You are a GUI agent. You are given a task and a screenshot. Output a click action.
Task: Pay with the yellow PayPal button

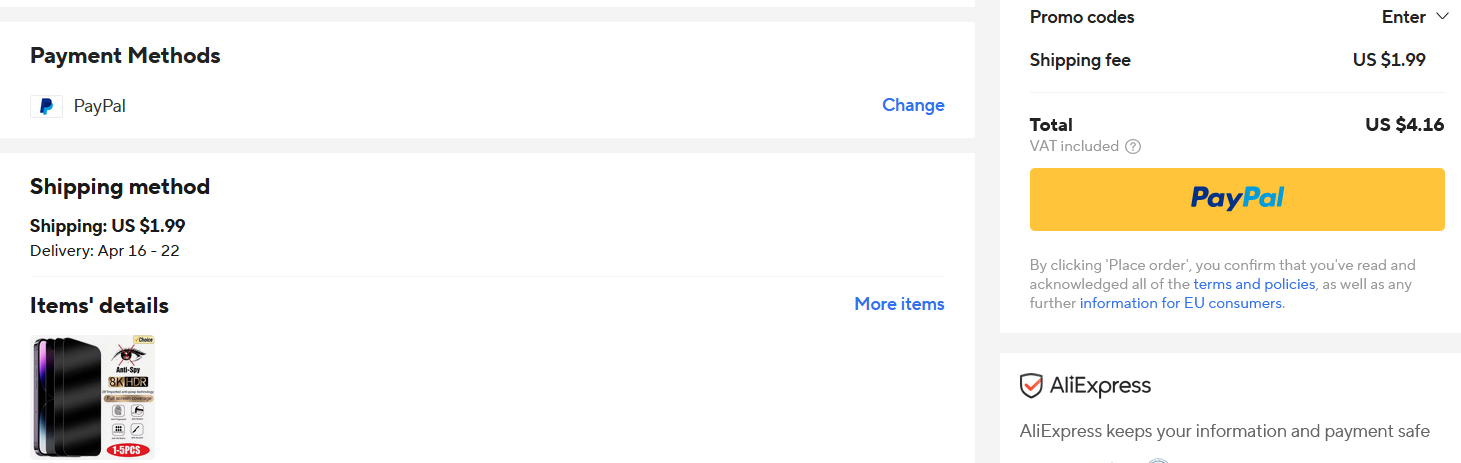click(x=1237, y=199)
